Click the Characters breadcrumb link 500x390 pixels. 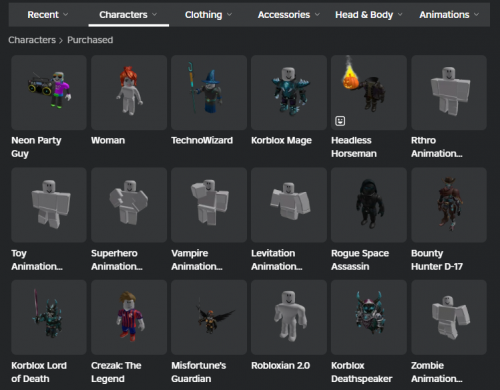pyautogui.click(x=32, y=40)
